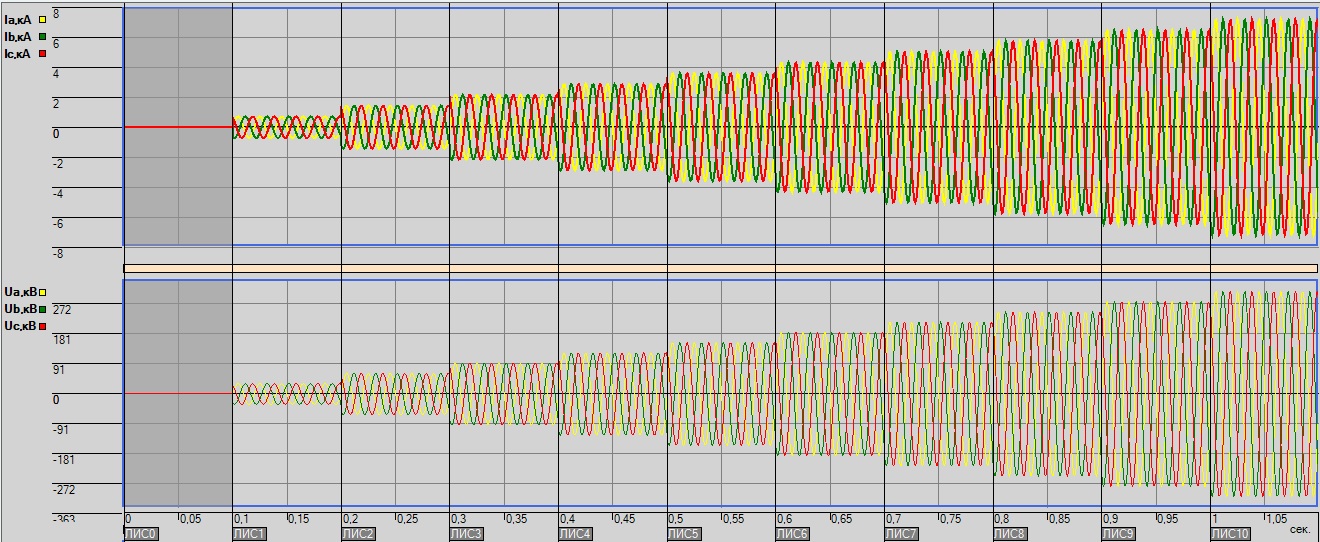The width and height of the screenshot is (1320, 542).
Task: Click the 0,65 time axis label
Action: pyautogui.click(x=842, y=520)
